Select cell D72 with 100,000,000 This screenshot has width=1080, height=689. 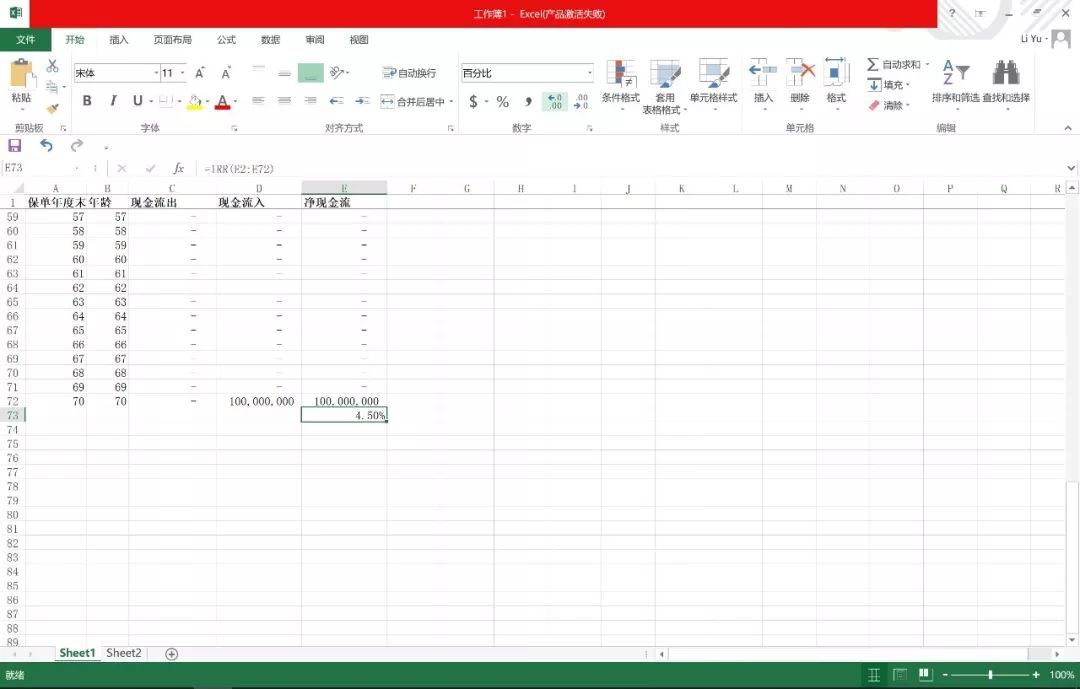pos(259,401)
